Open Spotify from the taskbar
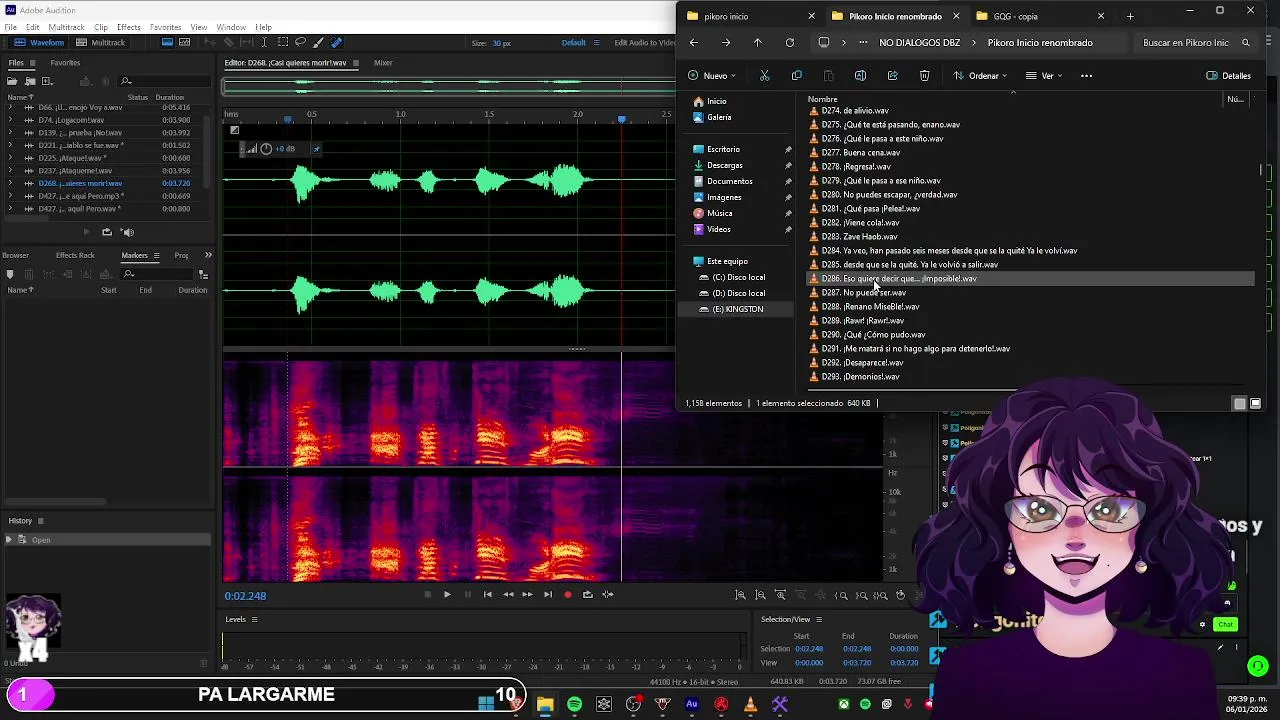 coord(574,705)
